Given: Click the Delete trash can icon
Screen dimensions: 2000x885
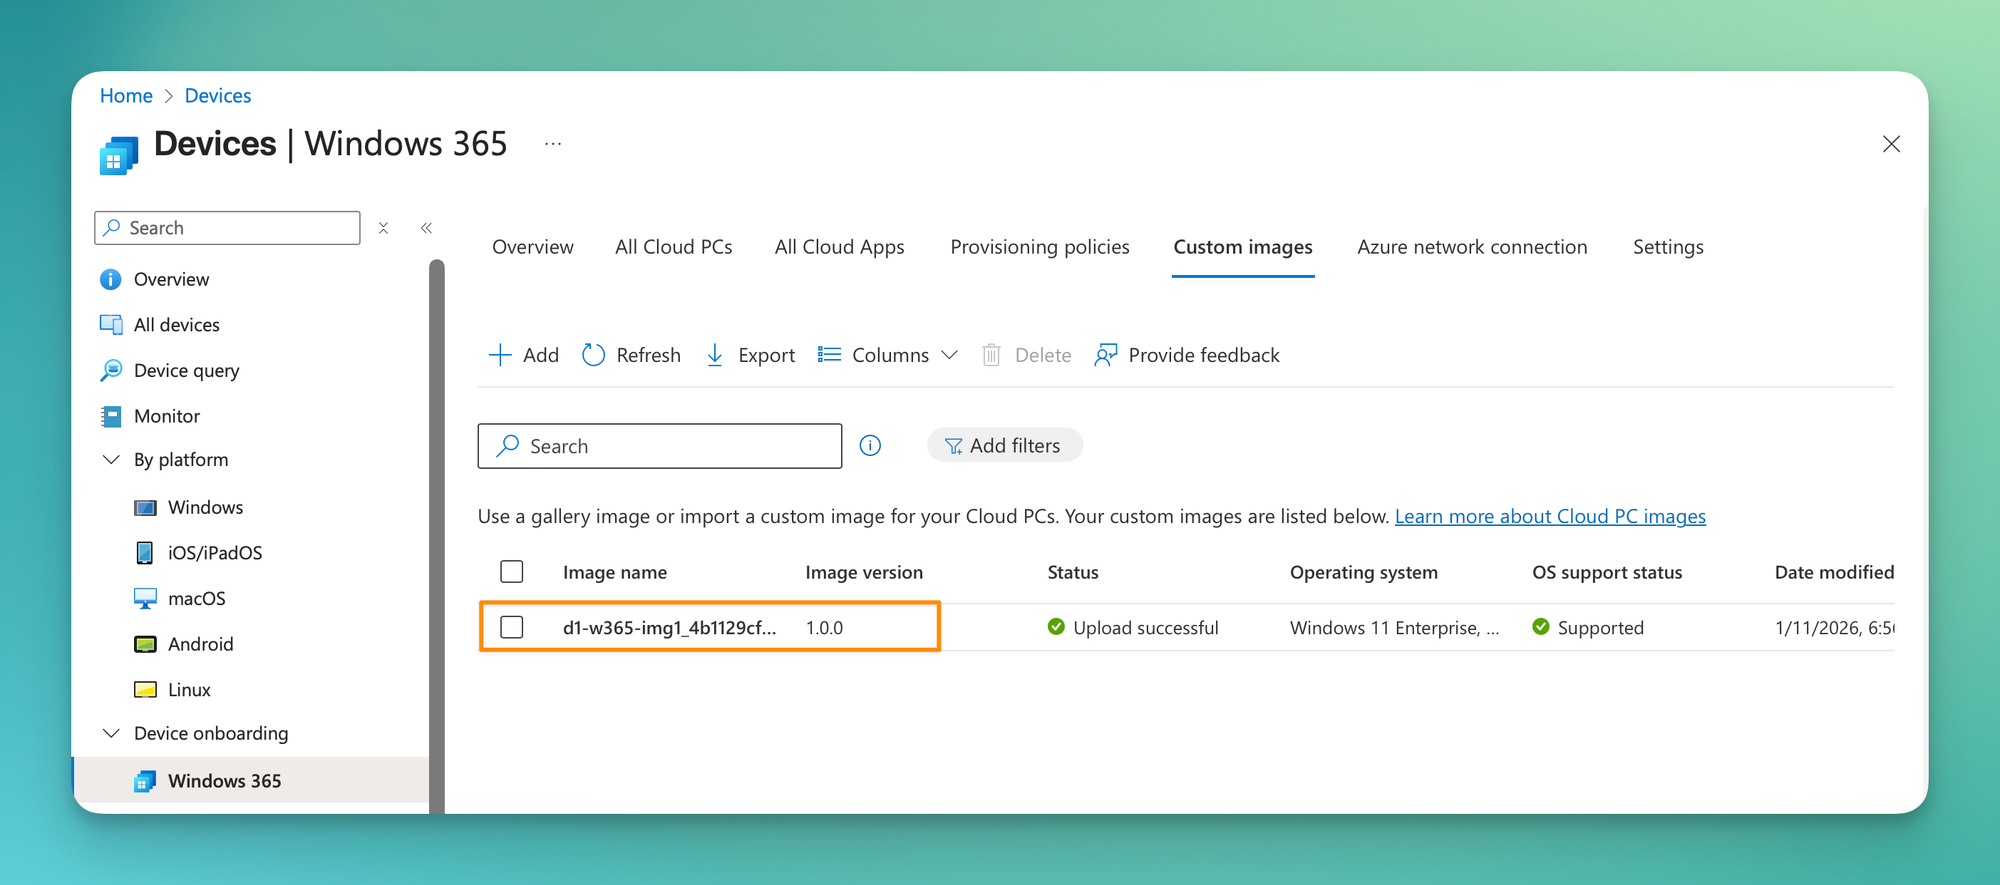Looking at the screenshot, I should [991, 355].
